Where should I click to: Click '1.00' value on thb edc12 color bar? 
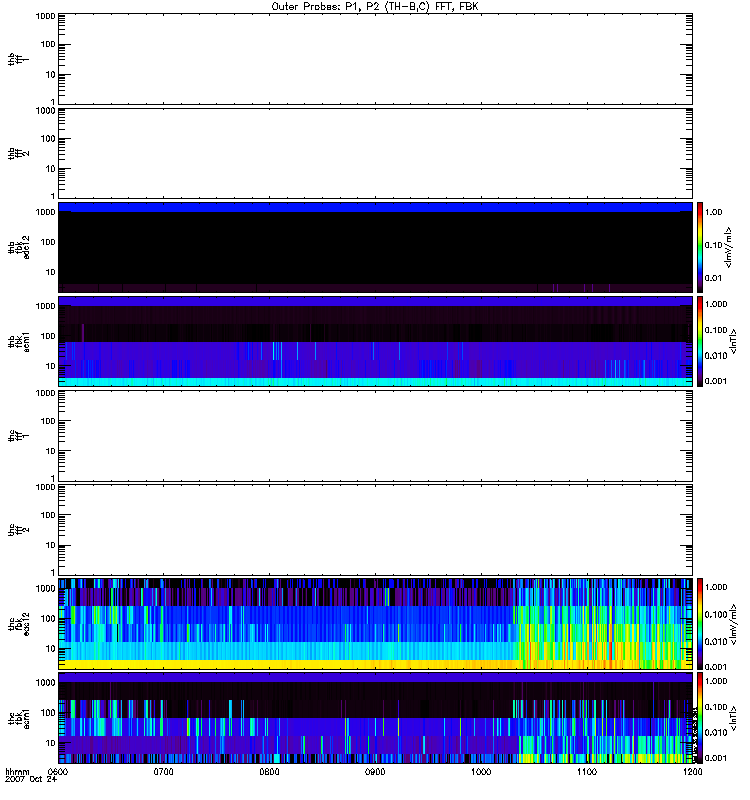click(713, 212)
